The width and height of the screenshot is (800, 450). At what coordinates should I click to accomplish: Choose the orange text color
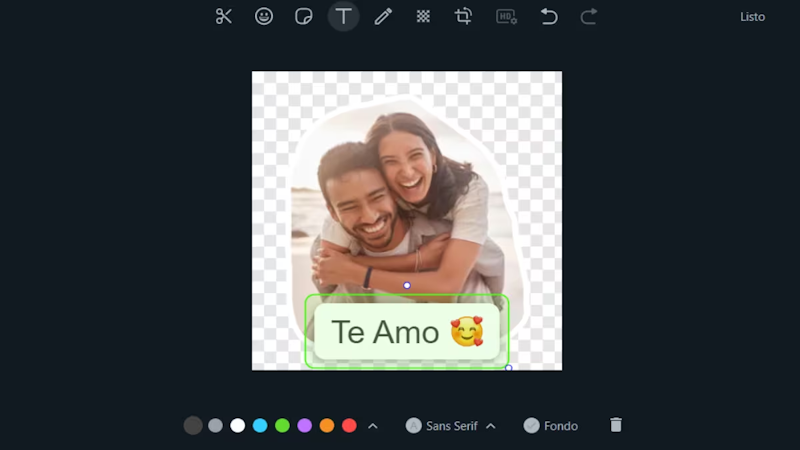coord(327,426)
